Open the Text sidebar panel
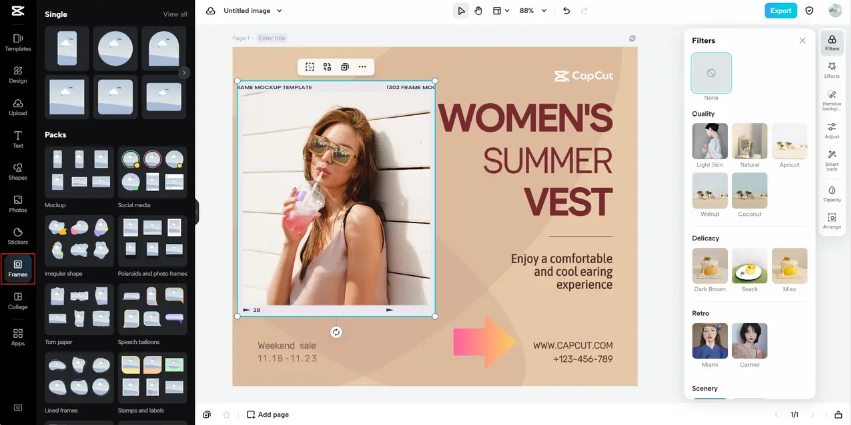The width and height of the screenshot is (851, 425). pos(18,139)
